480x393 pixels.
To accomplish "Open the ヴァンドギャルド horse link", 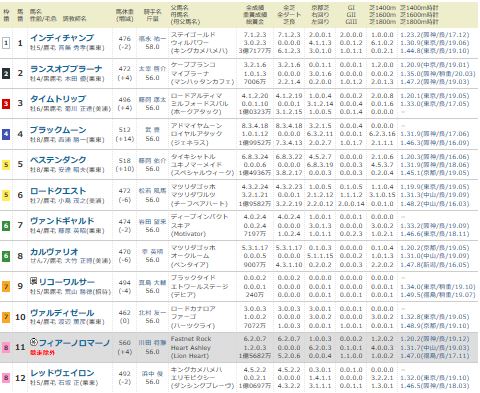I will [62, 221].
